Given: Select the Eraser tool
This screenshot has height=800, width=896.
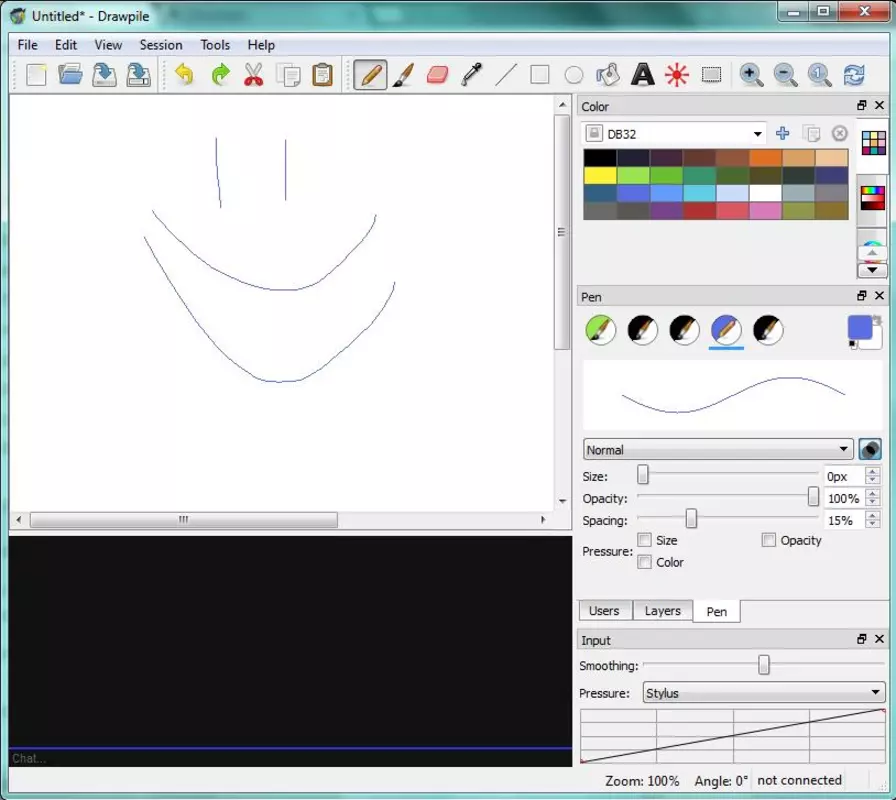Looking at the screenshot, I should click(438, 75).
